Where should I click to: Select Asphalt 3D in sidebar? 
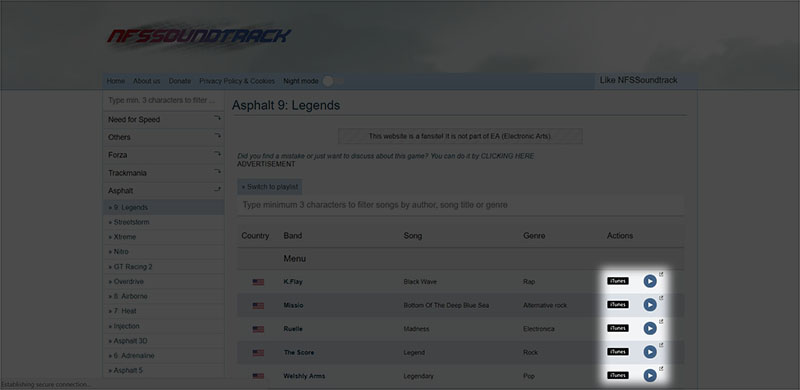pos(163,340)
